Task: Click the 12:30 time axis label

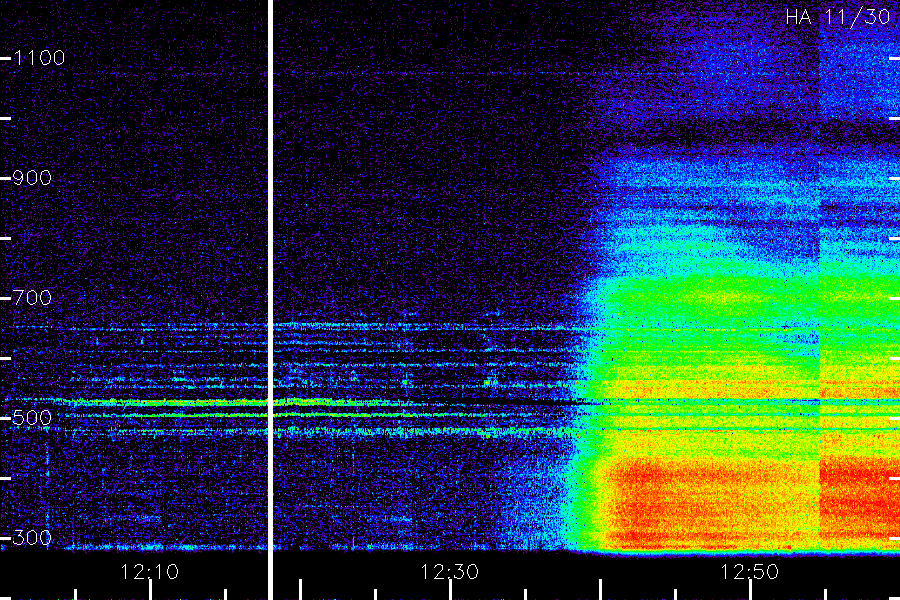Action: 449,571
